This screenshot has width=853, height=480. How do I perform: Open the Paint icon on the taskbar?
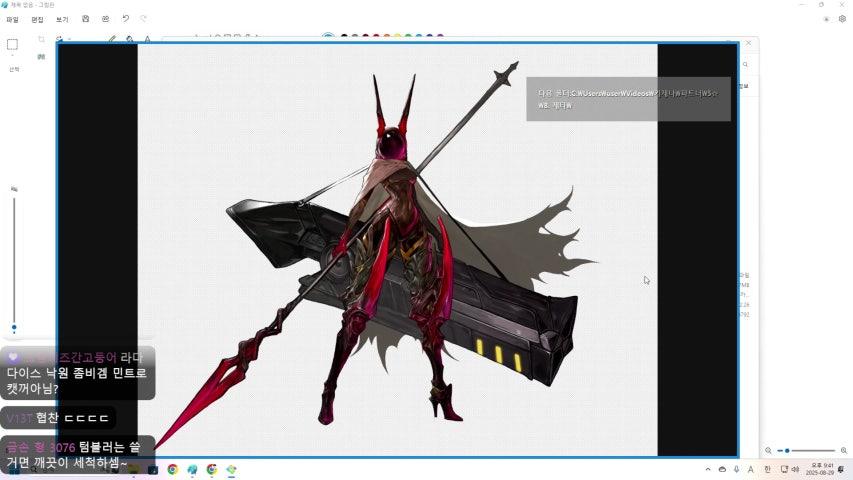coord(192,469)
